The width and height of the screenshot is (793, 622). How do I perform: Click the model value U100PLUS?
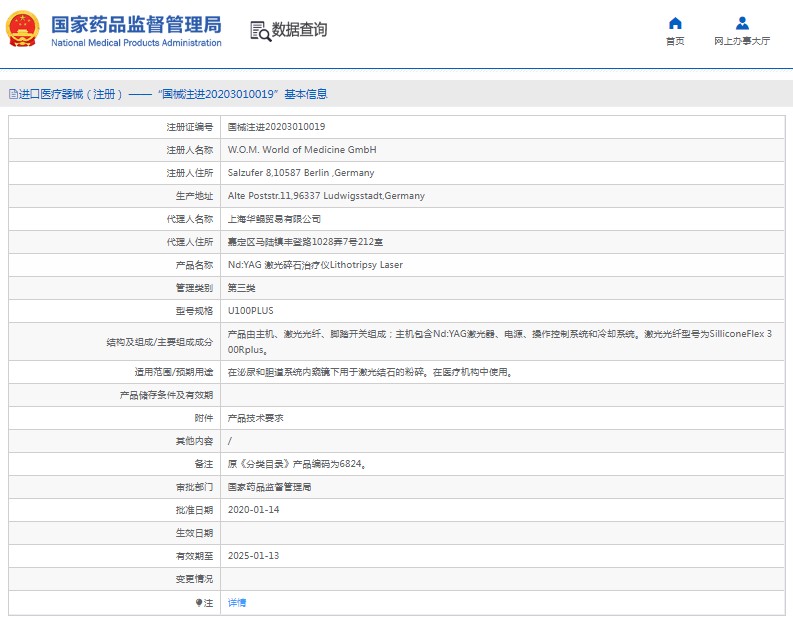coord(250,311)
